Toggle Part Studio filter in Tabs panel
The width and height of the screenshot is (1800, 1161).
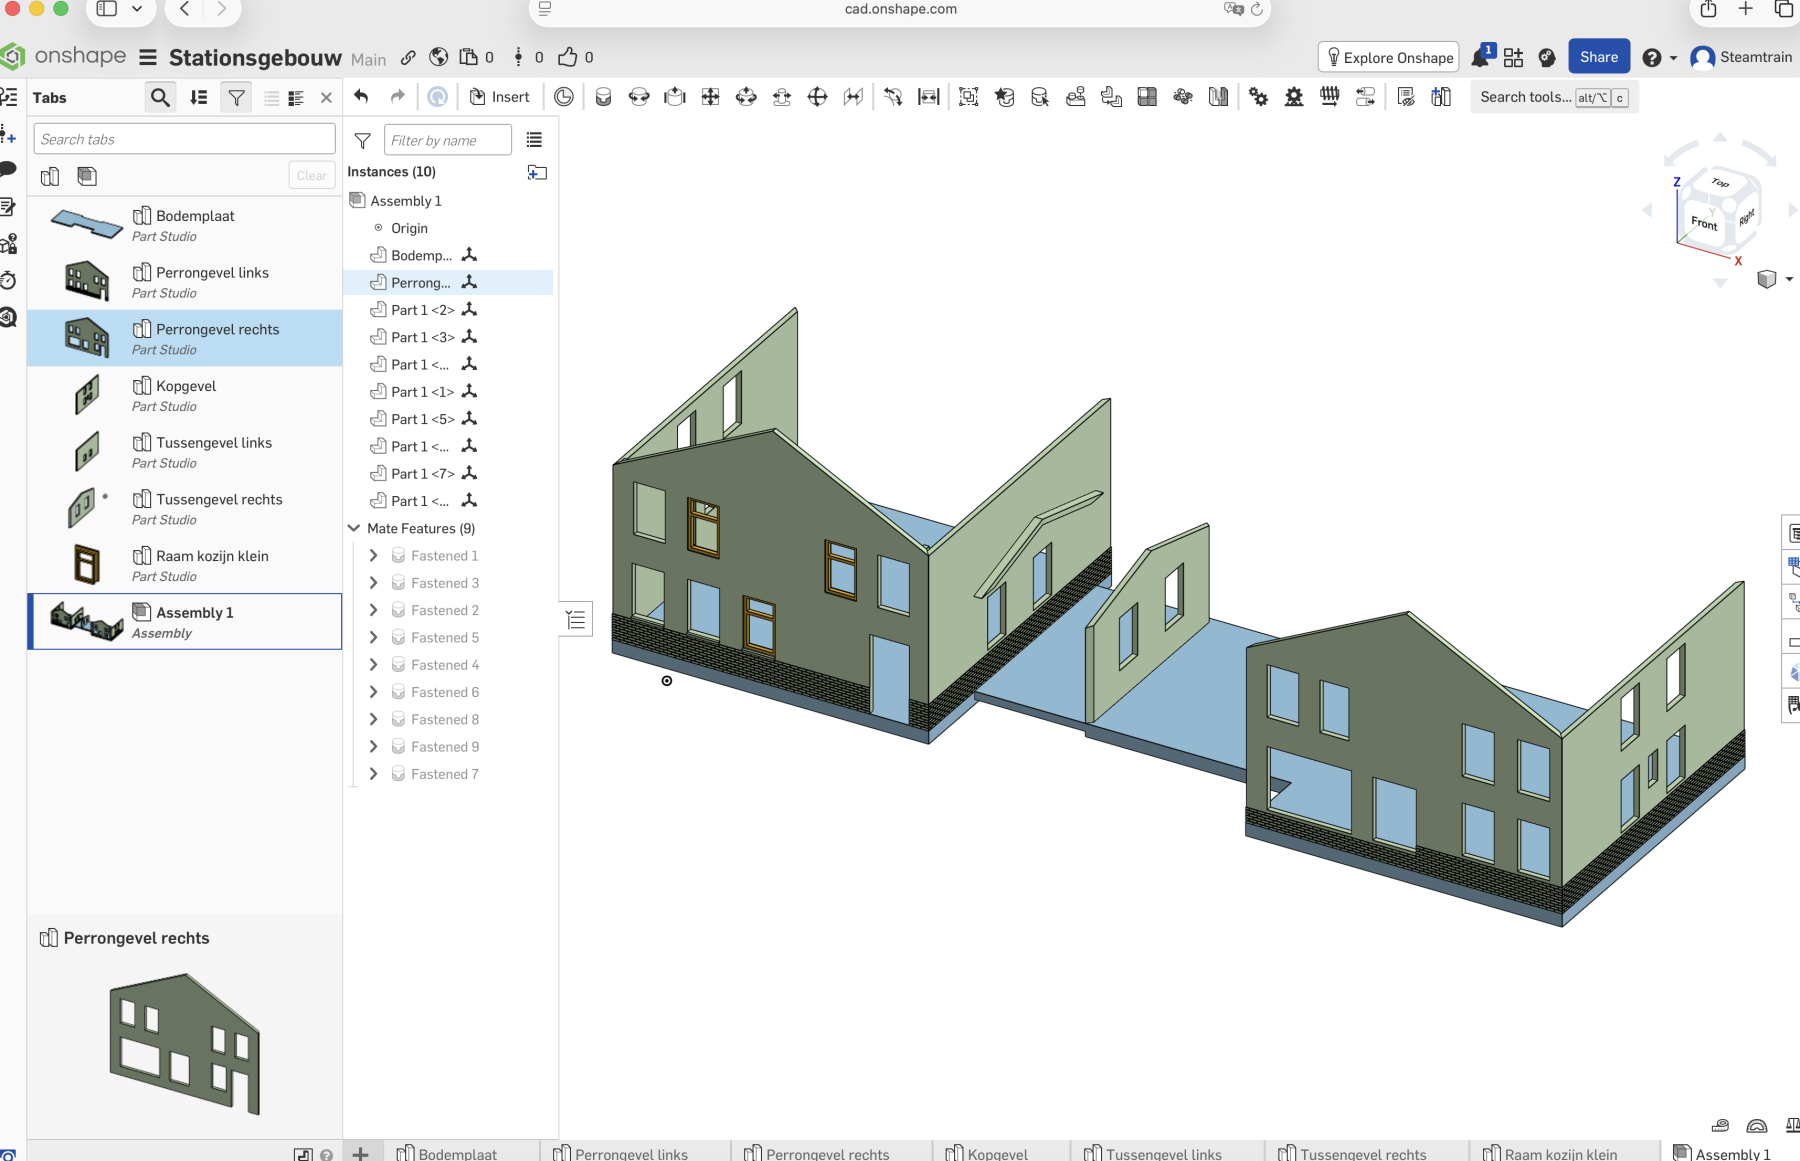click(50, 176)
